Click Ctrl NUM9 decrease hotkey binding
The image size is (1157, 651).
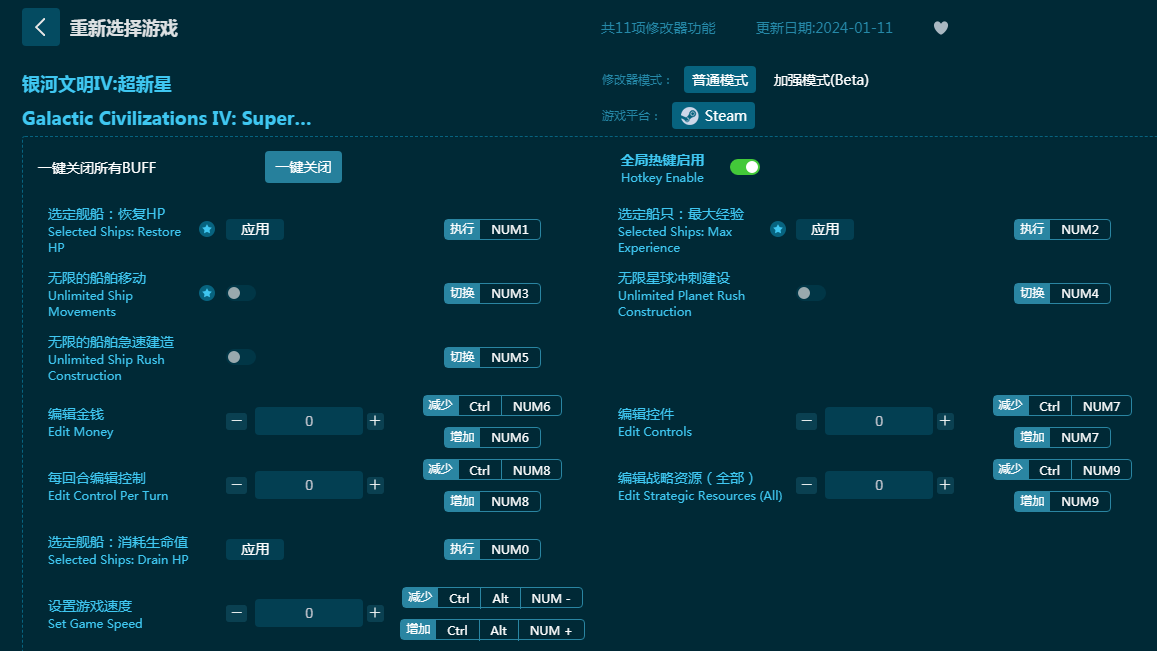tap(1063, 470)
